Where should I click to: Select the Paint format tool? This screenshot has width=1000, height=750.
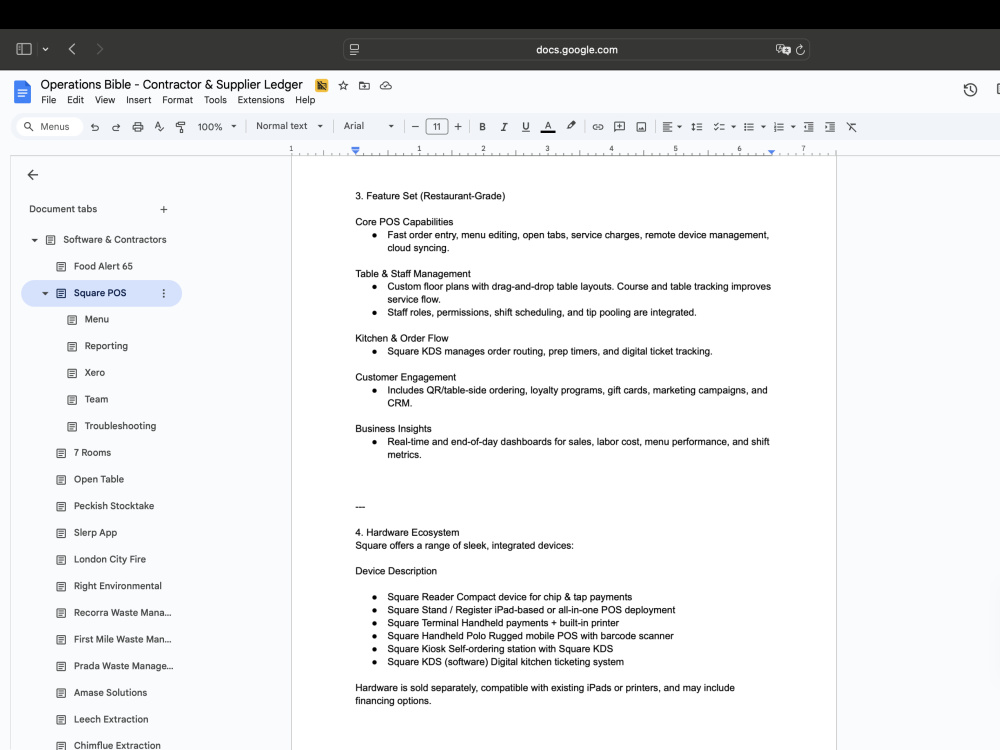click(x=180, y=127)
